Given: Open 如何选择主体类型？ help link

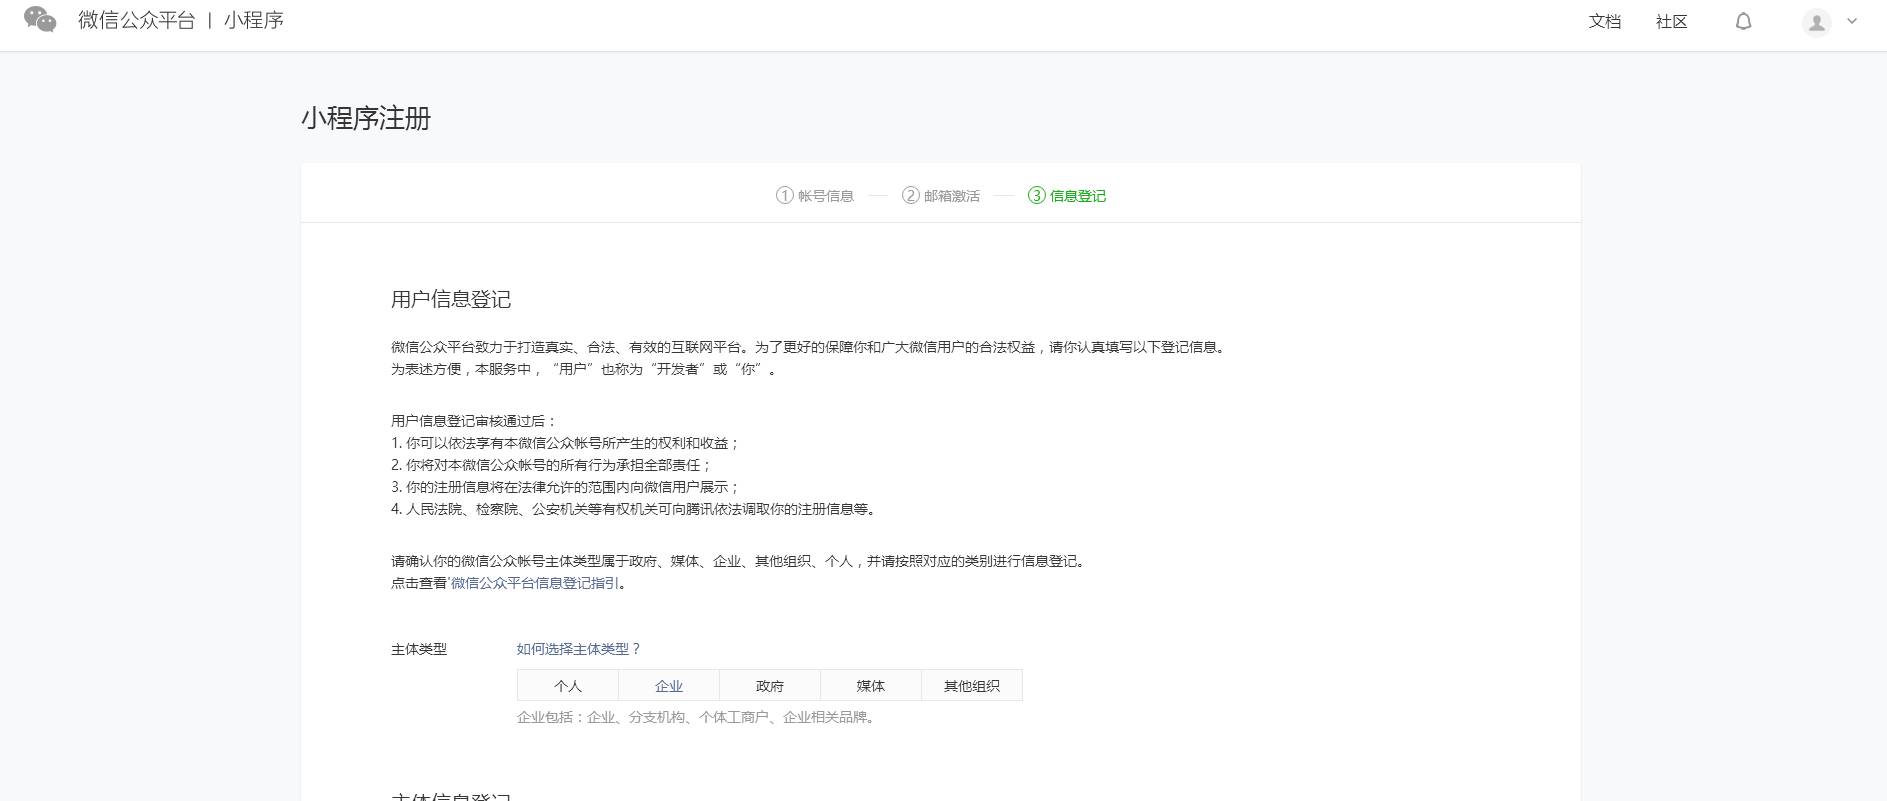Looking at the screenshot, I should 579,649.
